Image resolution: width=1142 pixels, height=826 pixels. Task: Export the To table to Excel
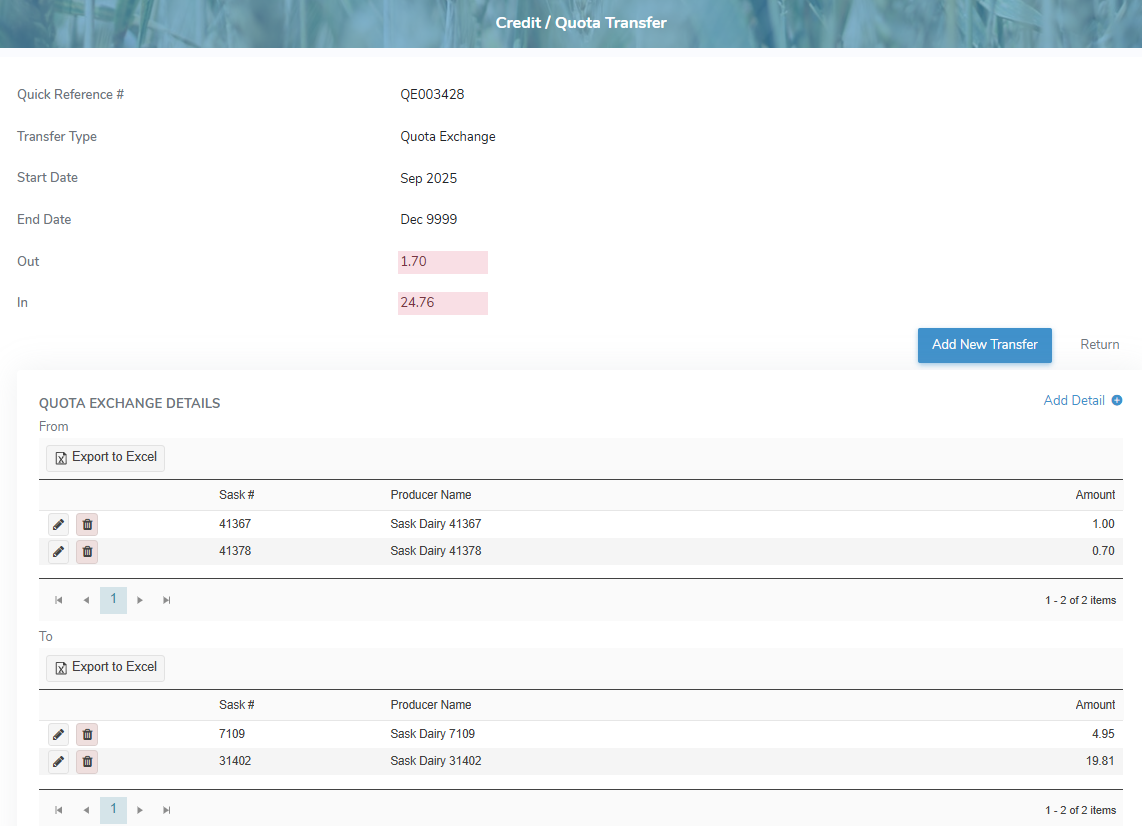click(x=105, y=668)
